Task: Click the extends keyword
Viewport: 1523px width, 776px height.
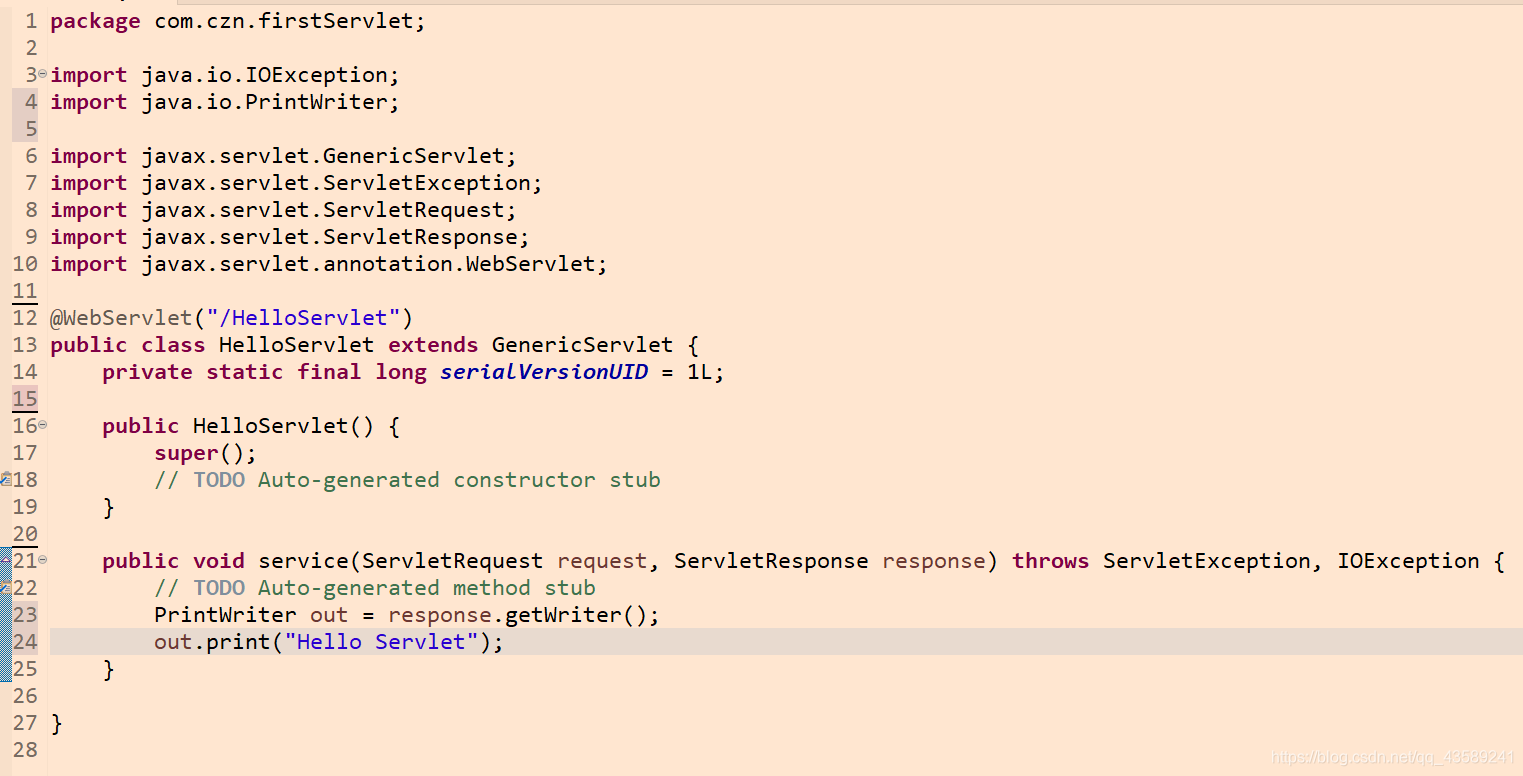Action: coord(433,345)
